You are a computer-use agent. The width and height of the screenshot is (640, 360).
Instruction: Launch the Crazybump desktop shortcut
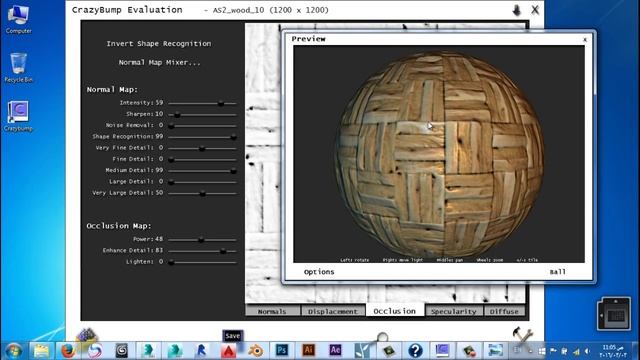click(18, 116)
